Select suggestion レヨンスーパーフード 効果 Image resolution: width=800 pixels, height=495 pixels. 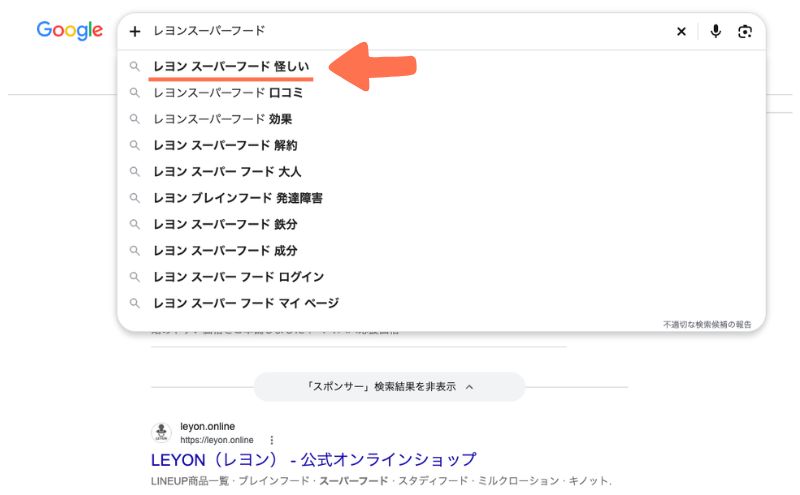pos(441,119)
